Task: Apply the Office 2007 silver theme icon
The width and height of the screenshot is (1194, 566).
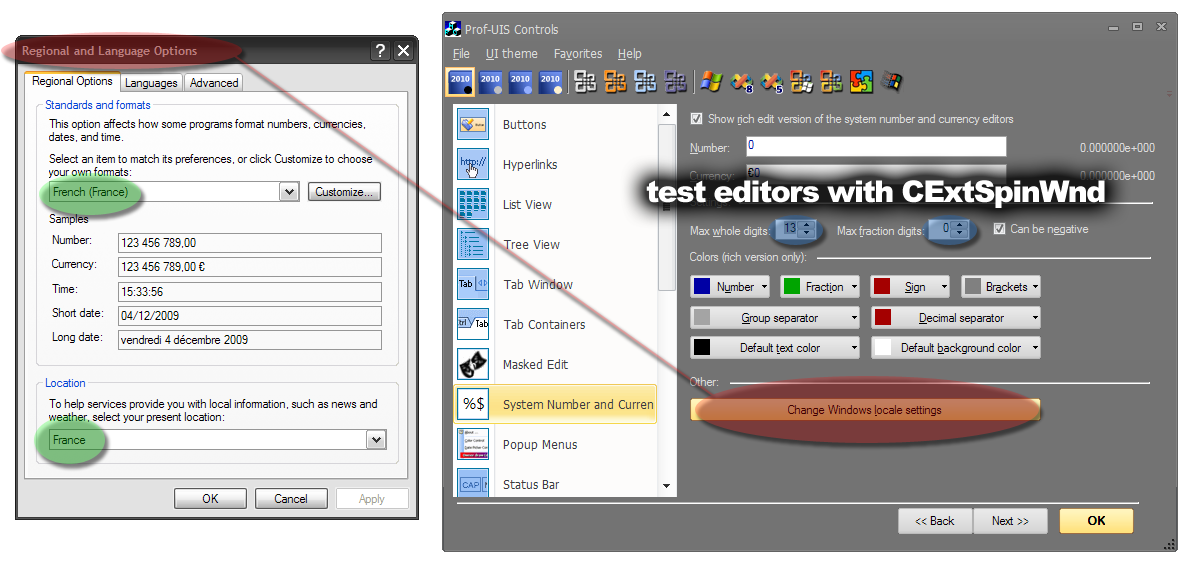Action: pos(585,82)
